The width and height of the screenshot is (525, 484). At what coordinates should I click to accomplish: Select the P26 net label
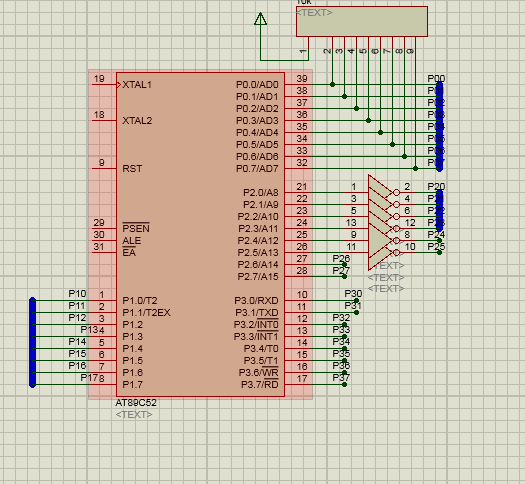coord(341,258)
